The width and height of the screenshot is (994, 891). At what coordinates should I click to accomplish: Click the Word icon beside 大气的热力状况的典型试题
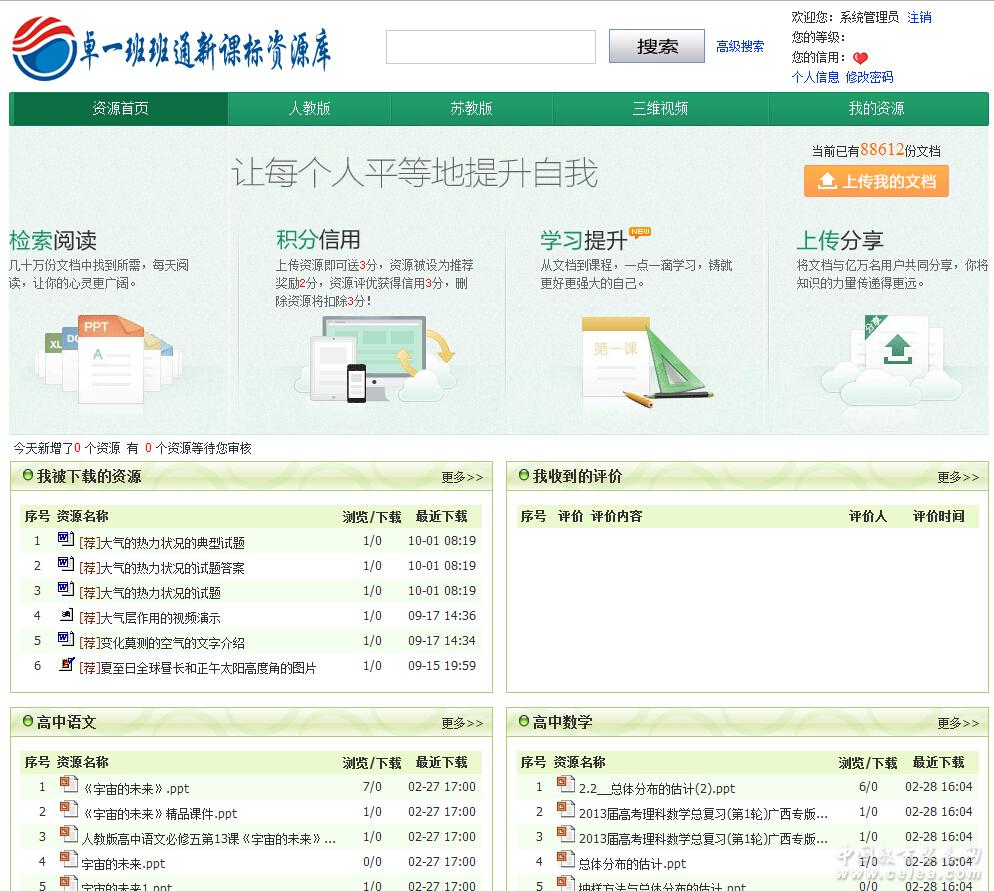click(x=66, y=540)
